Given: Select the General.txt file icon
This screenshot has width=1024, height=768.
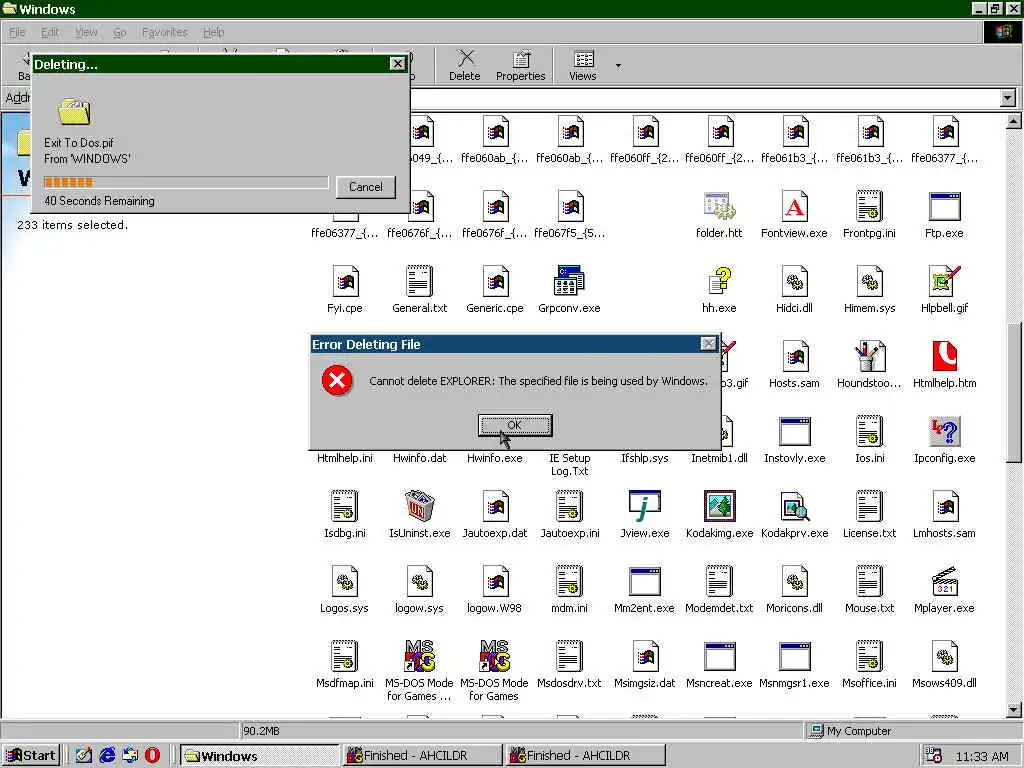Looking at the screenshot, I should pos(419,281).
